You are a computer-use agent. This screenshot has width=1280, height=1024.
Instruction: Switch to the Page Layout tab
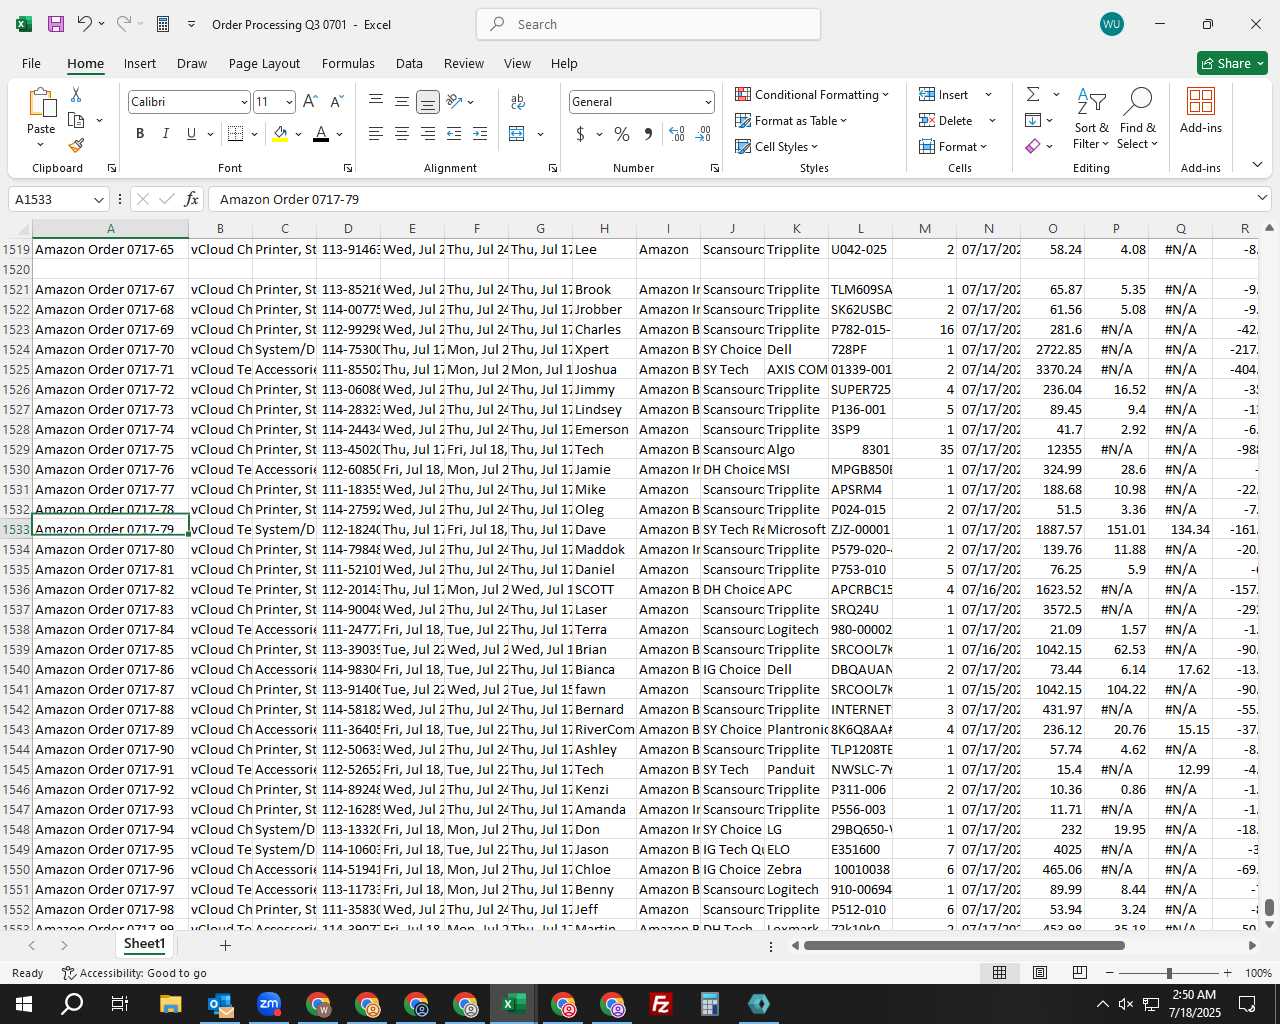[x=264, y=63]
